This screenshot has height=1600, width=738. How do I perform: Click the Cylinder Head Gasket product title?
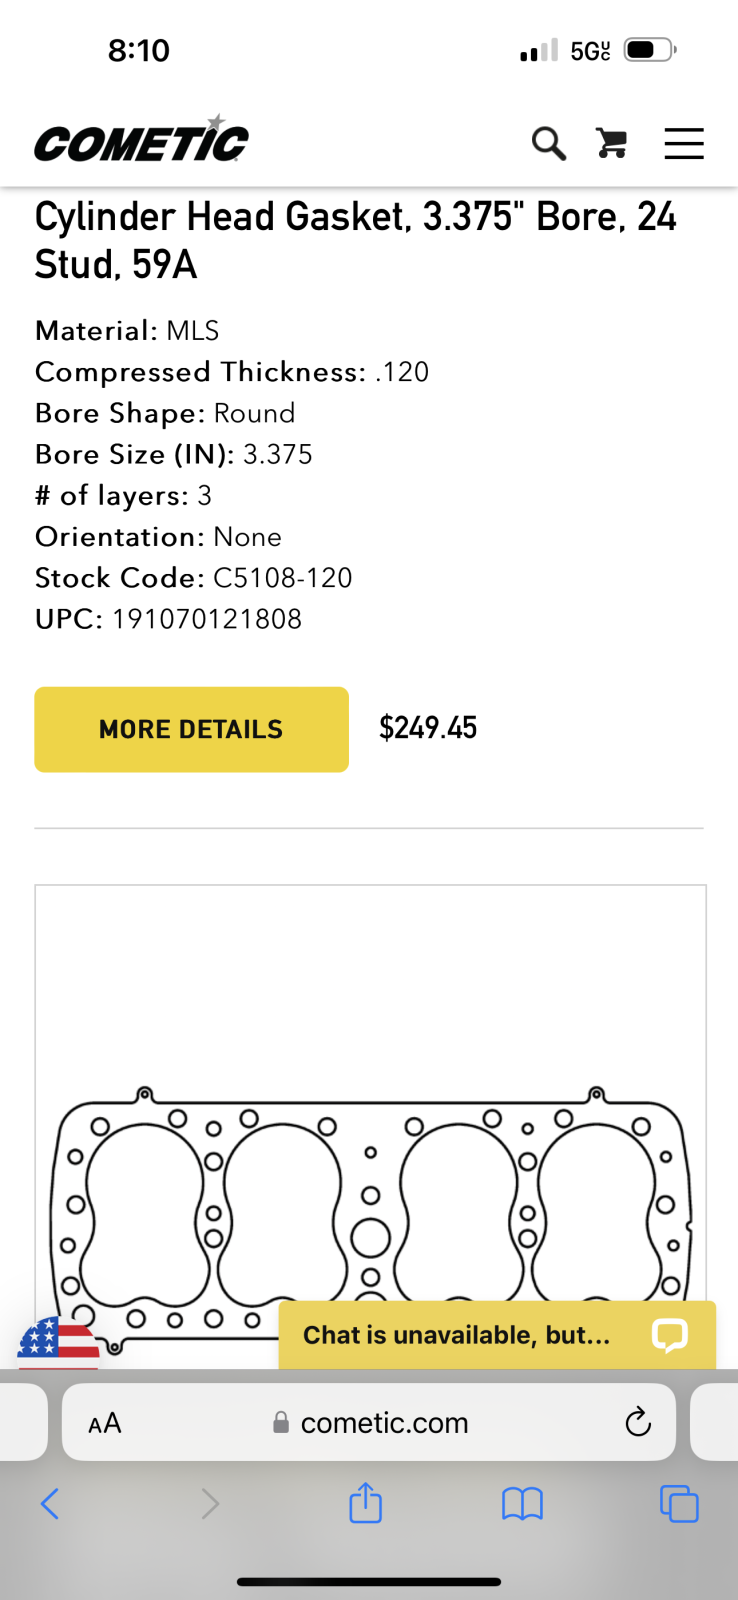(x=356, y=240)
